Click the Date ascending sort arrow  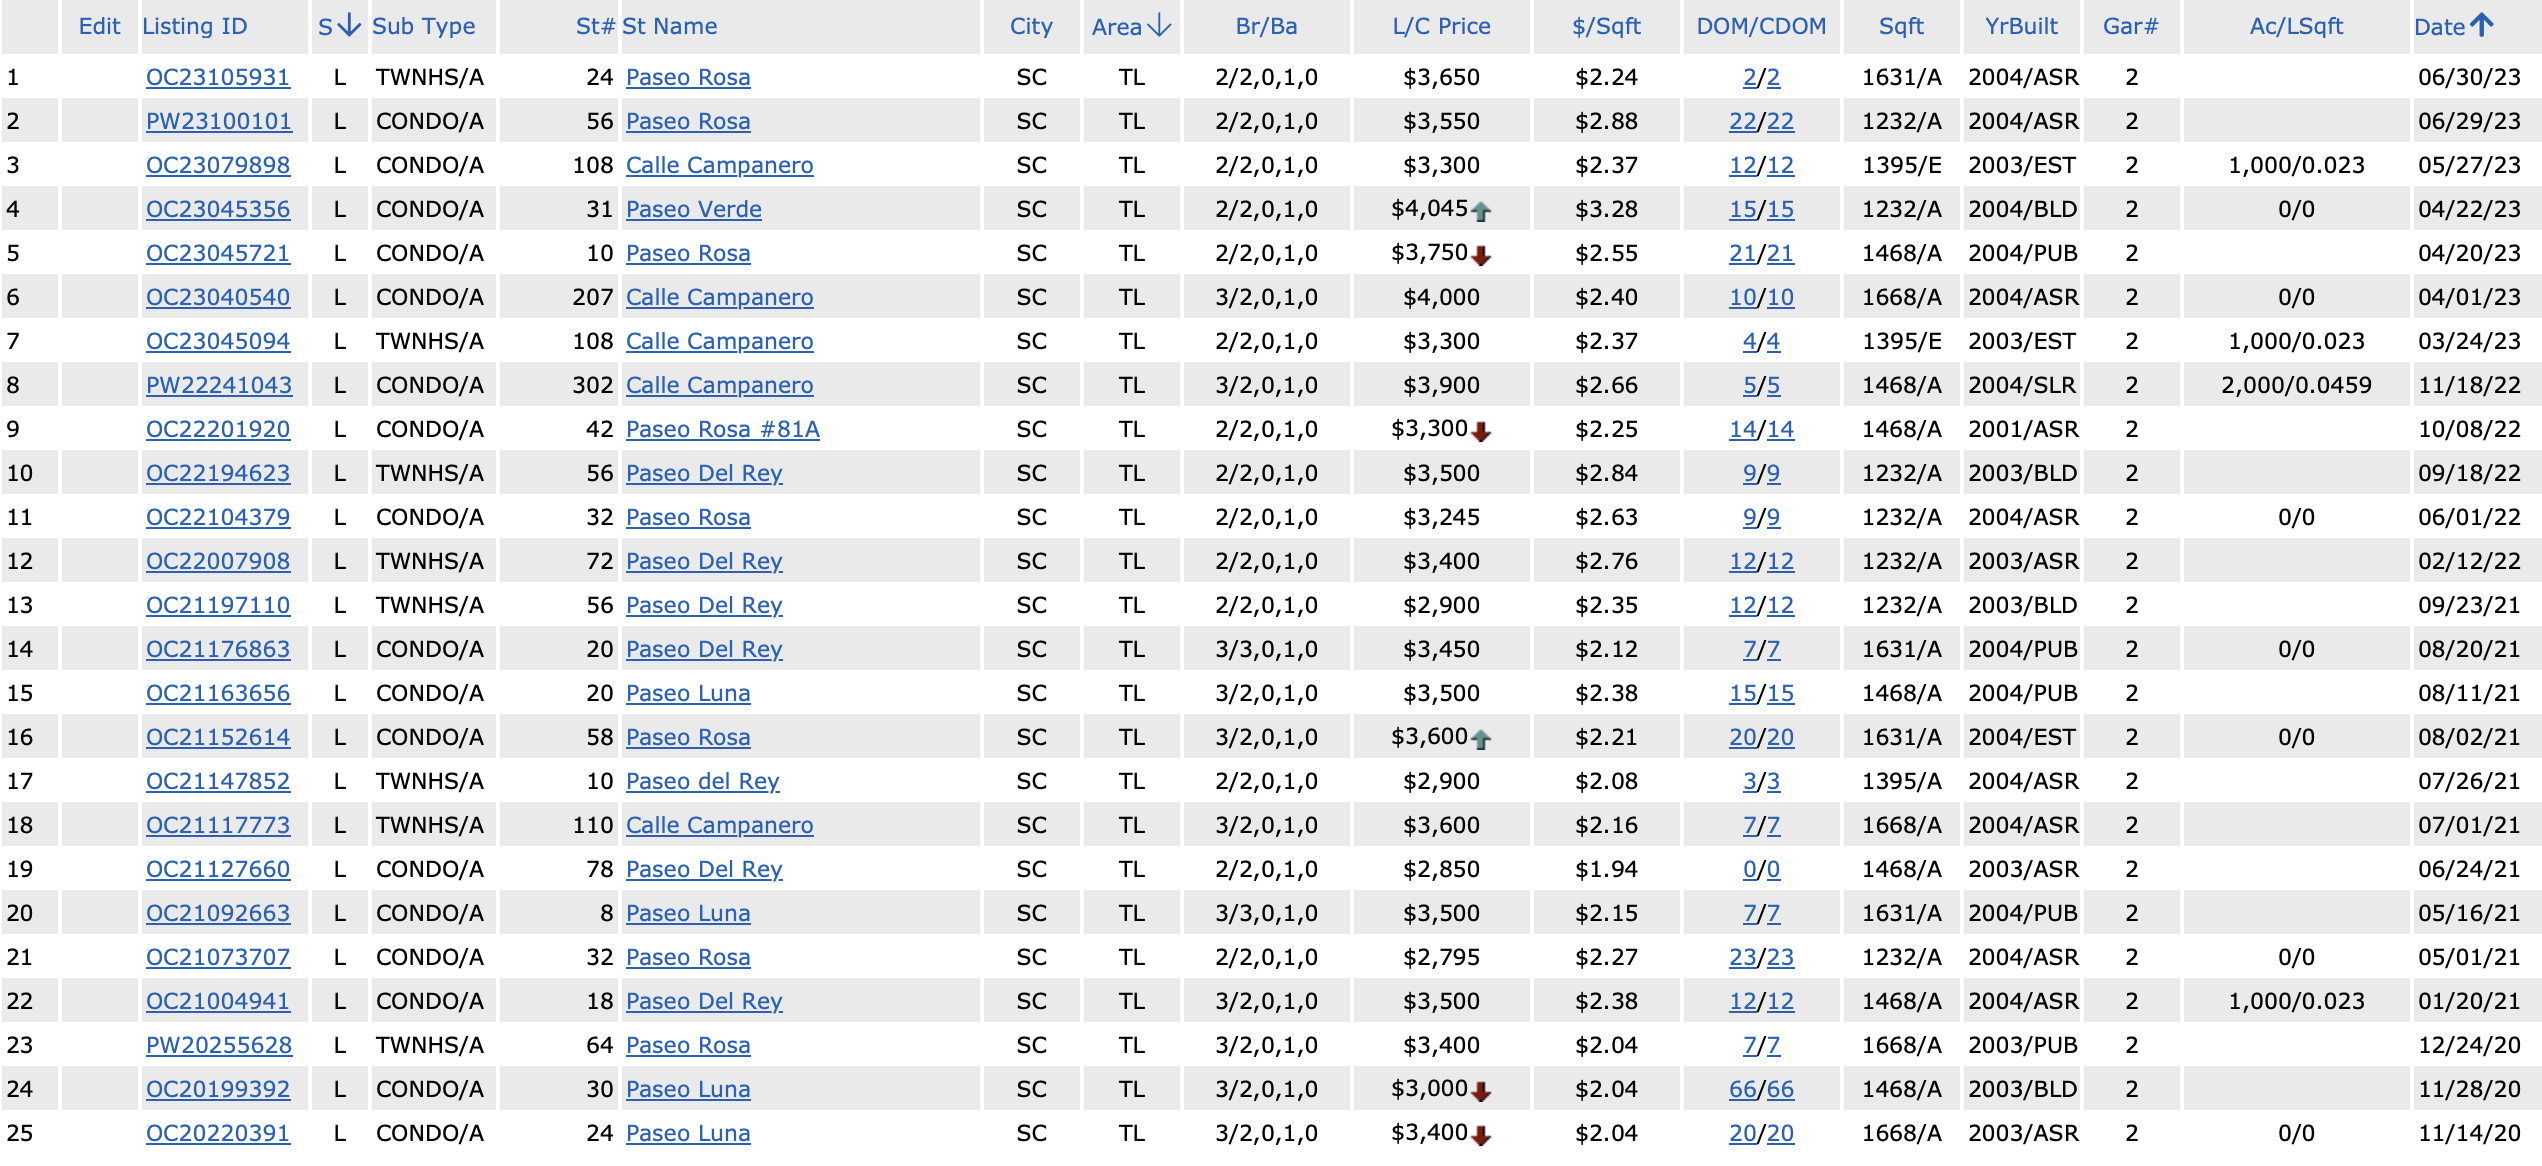pos(2482,25)
